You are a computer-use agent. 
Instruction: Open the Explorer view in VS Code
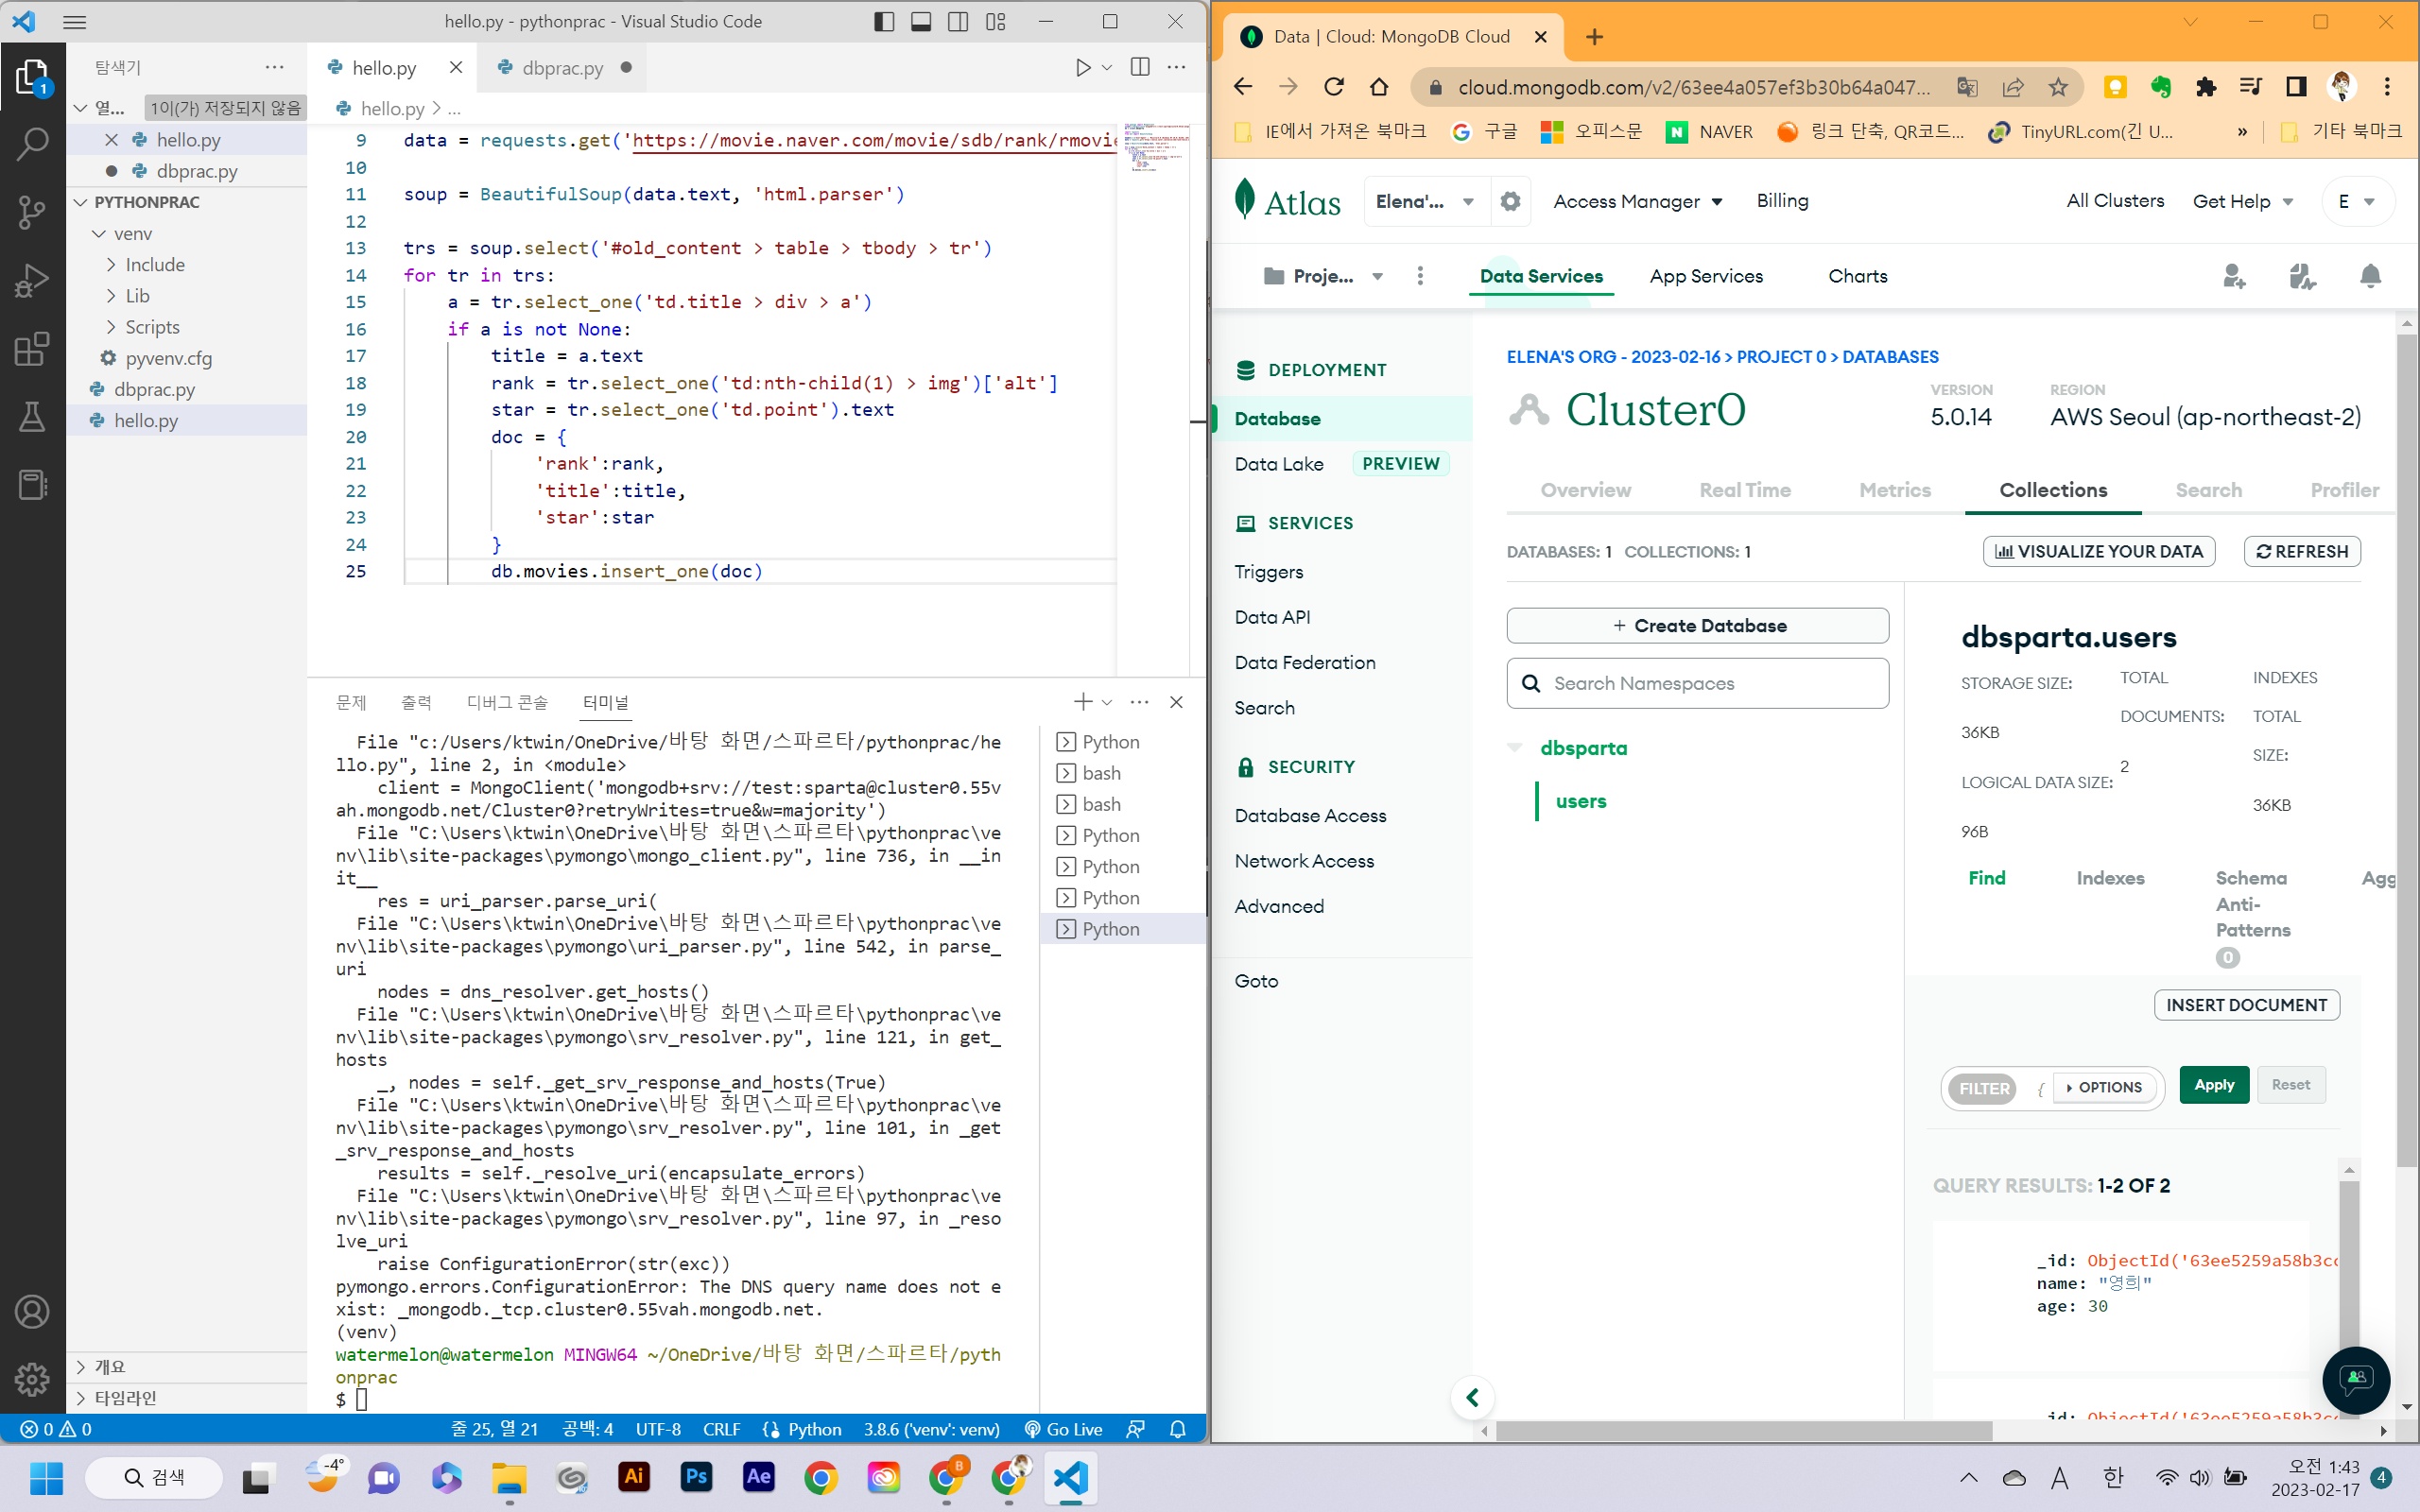click(32, 77)
